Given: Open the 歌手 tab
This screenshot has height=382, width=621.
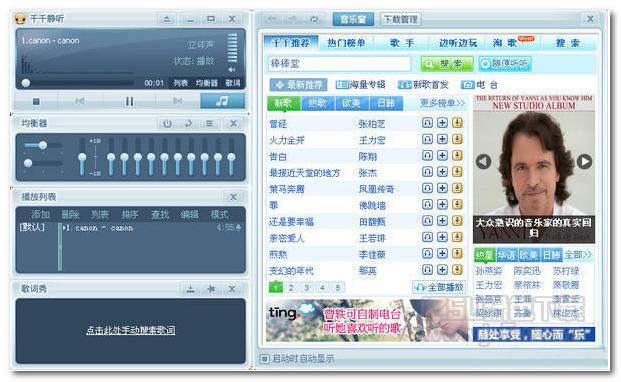Looking at the screenshot, I should click(x=402, y=43).
